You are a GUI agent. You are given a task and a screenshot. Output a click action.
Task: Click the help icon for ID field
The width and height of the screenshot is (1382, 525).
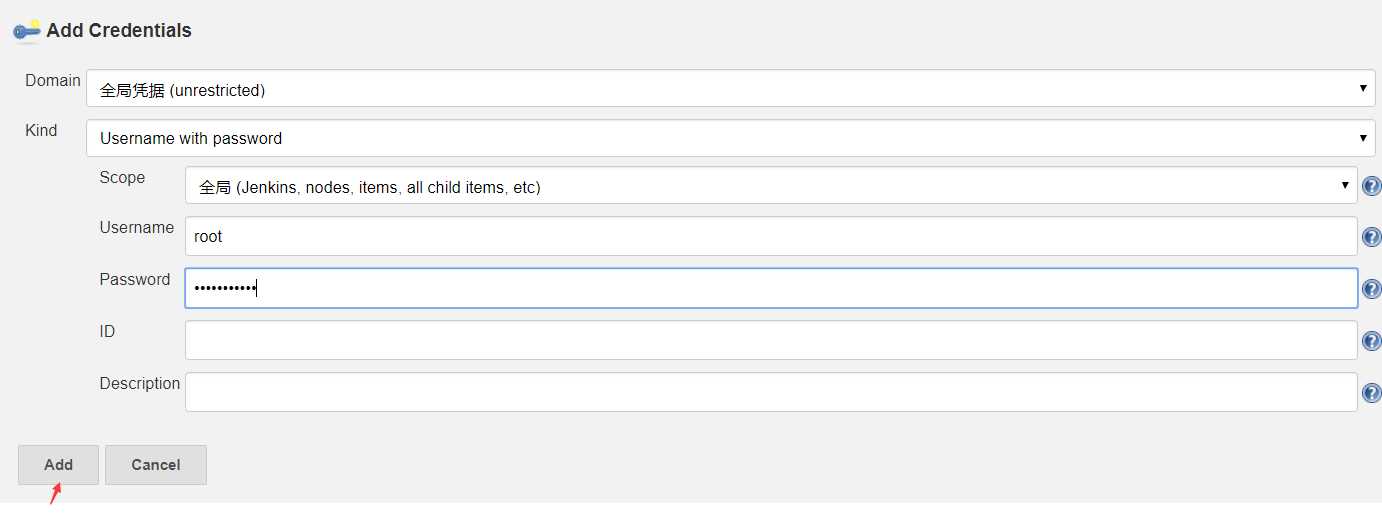coord(1372,341)
